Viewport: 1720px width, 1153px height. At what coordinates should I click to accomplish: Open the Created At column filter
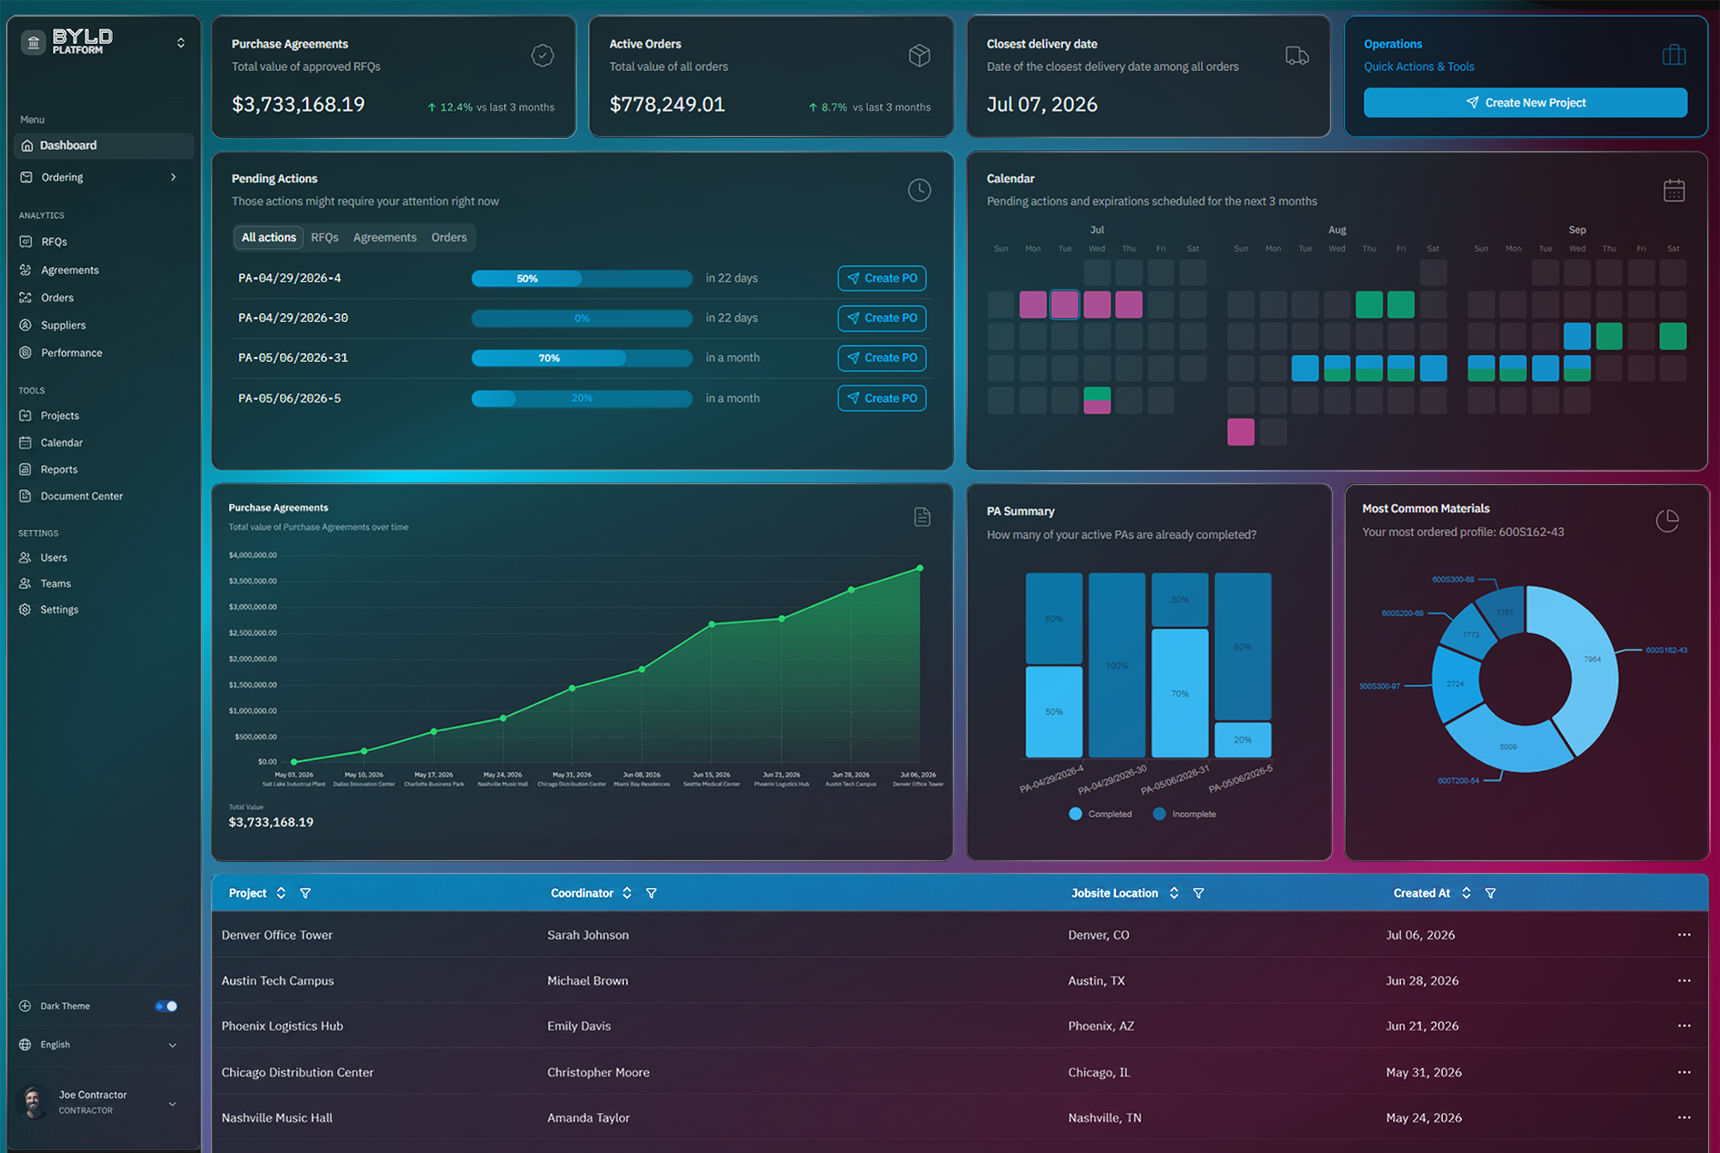(x=1490, y=894)
